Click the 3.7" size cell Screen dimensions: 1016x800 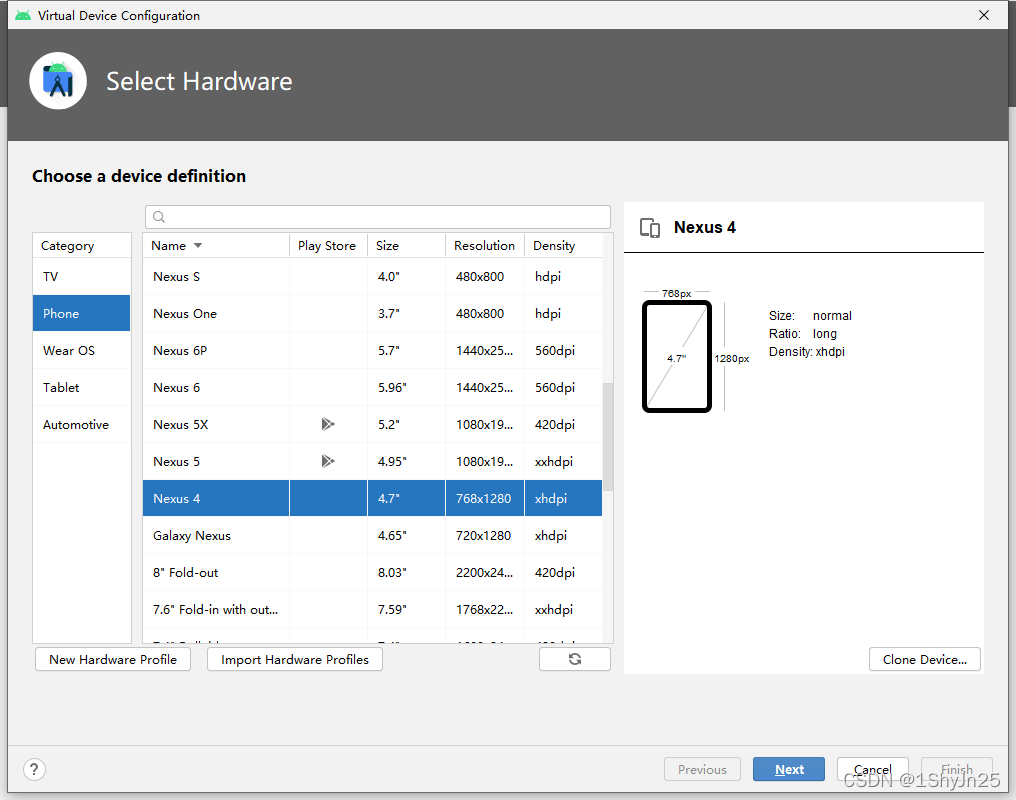coord(406,314)
